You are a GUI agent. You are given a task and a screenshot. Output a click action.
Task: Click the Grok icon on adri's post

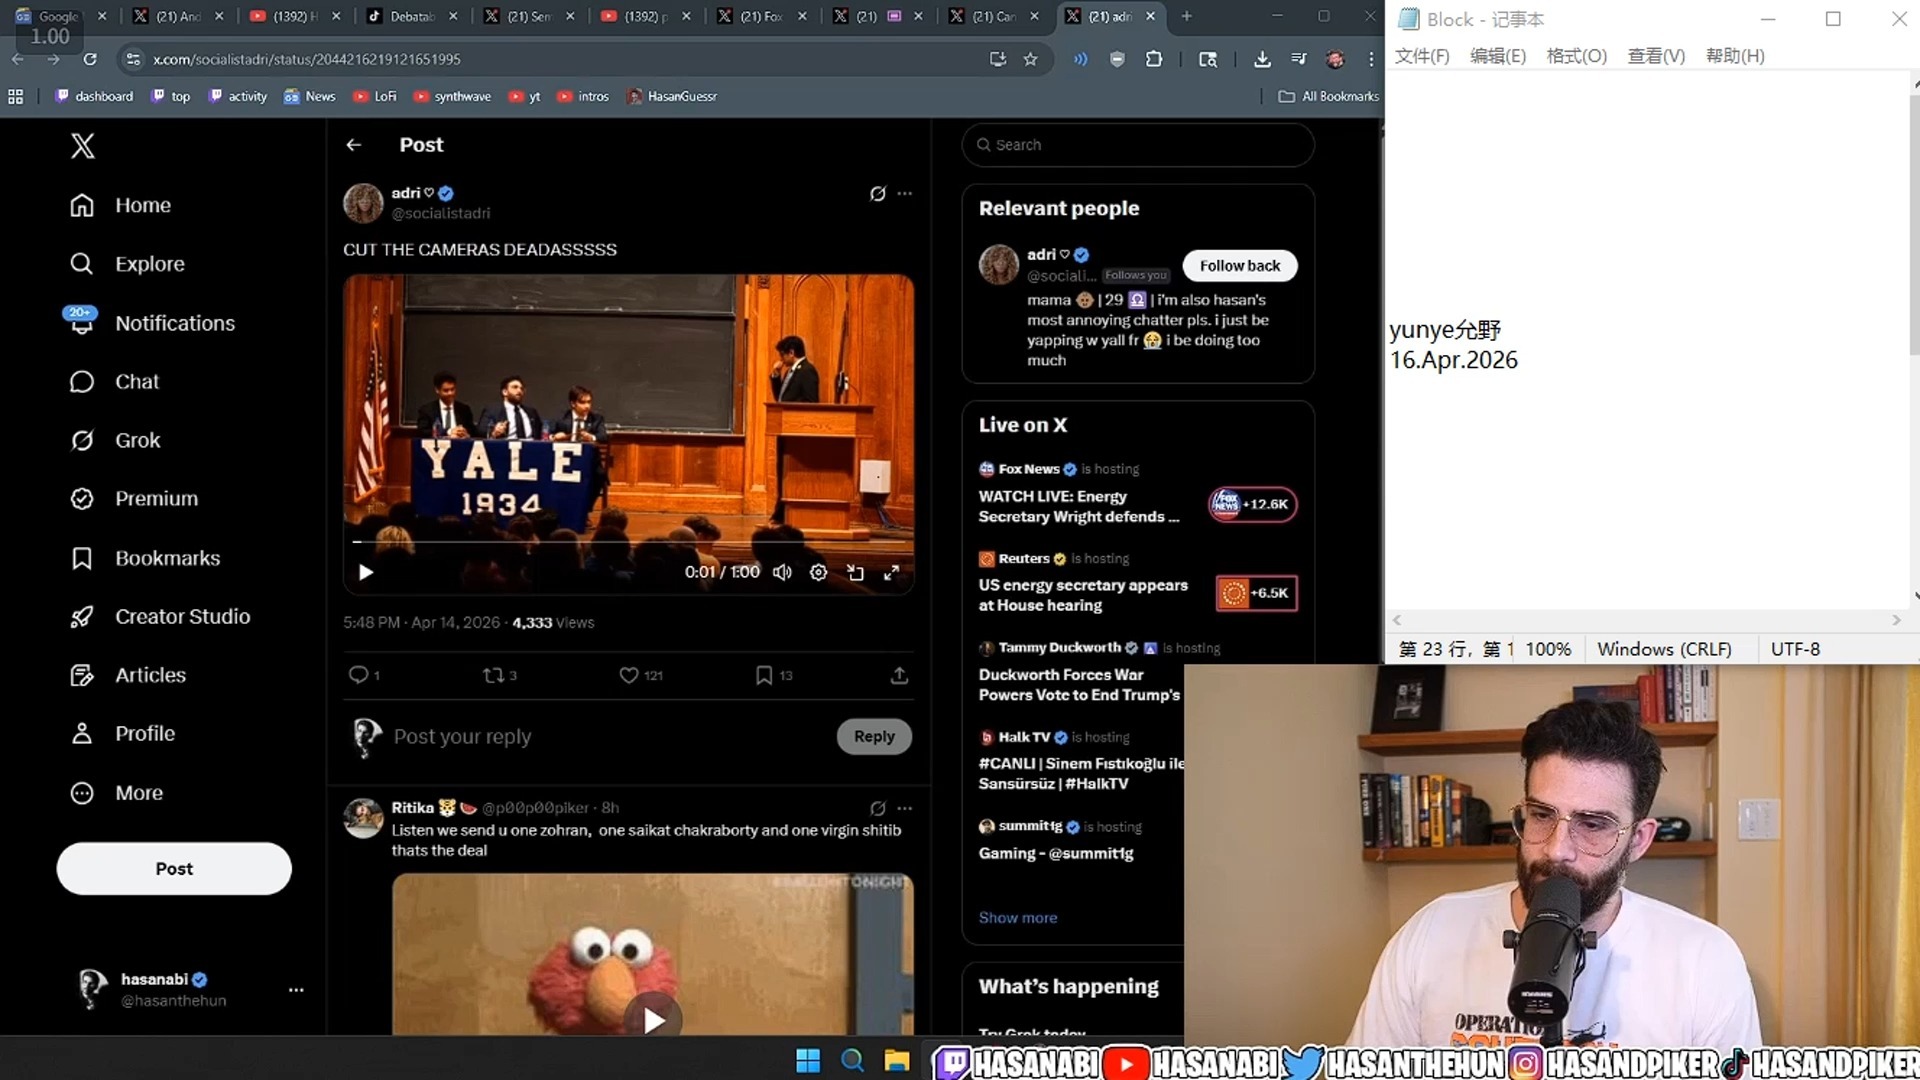[877, 193]
